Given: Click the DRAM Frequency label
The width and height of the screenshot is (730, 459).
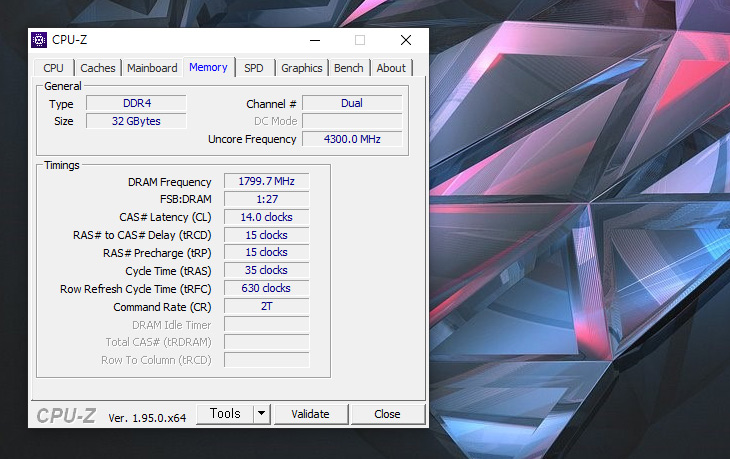Looking at the screenshot, I should pos(169,182).
